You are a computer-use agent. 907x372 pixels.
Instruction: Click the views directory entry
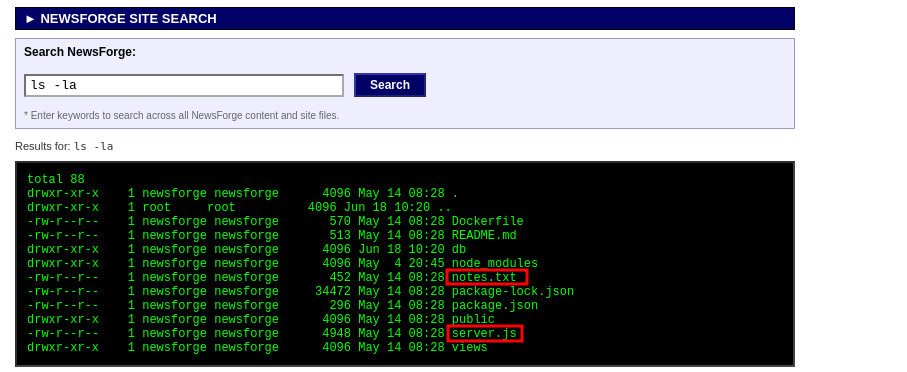pos(469,347)
